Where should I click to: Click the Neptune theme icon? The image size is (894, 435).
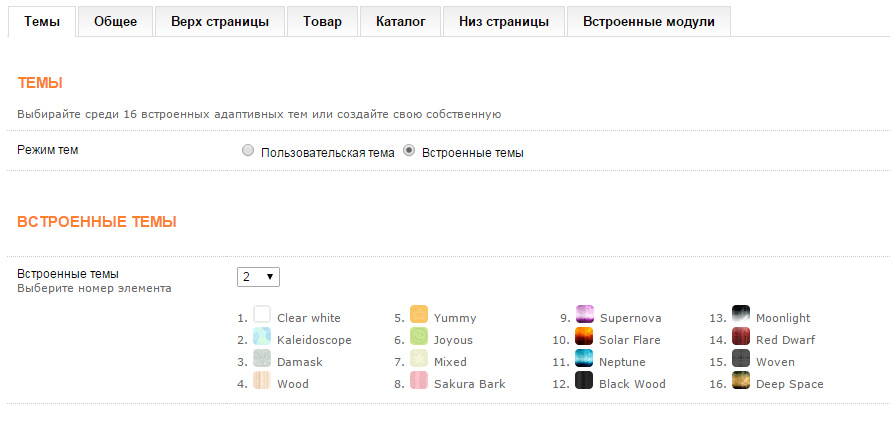[x=585, y=359]
